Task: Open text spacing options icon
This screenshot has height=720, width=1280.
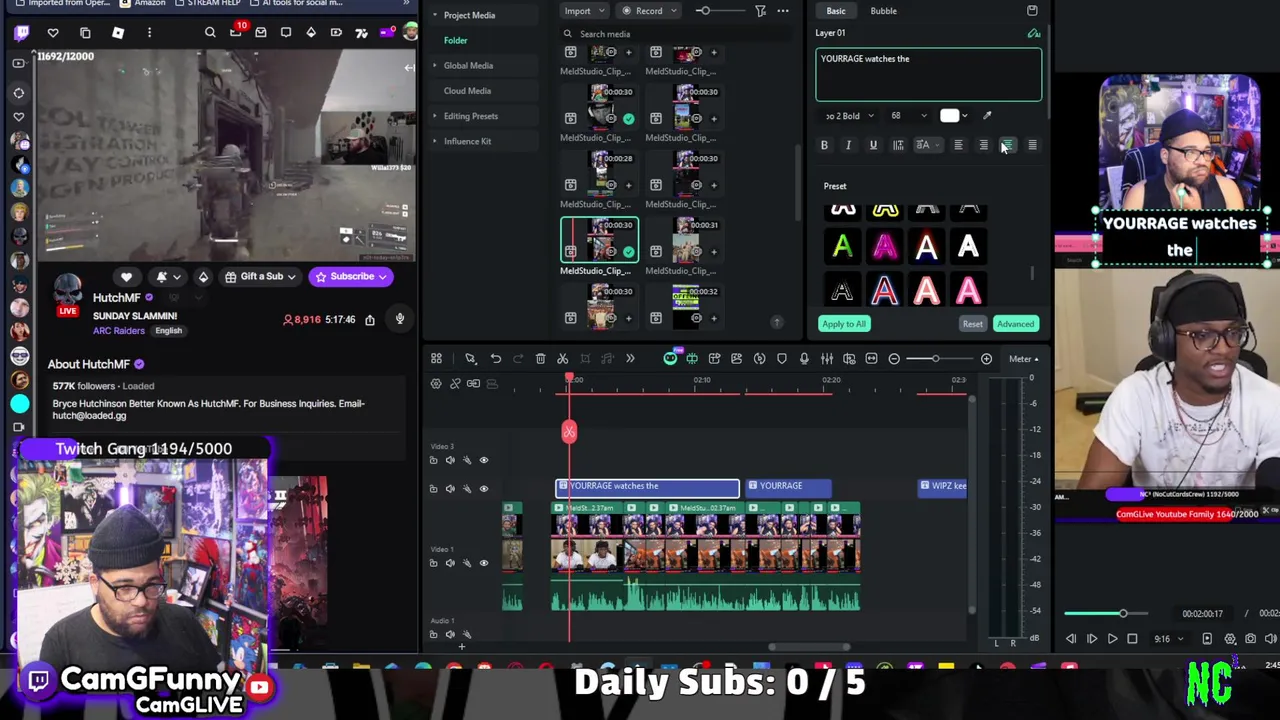Action: (898, 146)
